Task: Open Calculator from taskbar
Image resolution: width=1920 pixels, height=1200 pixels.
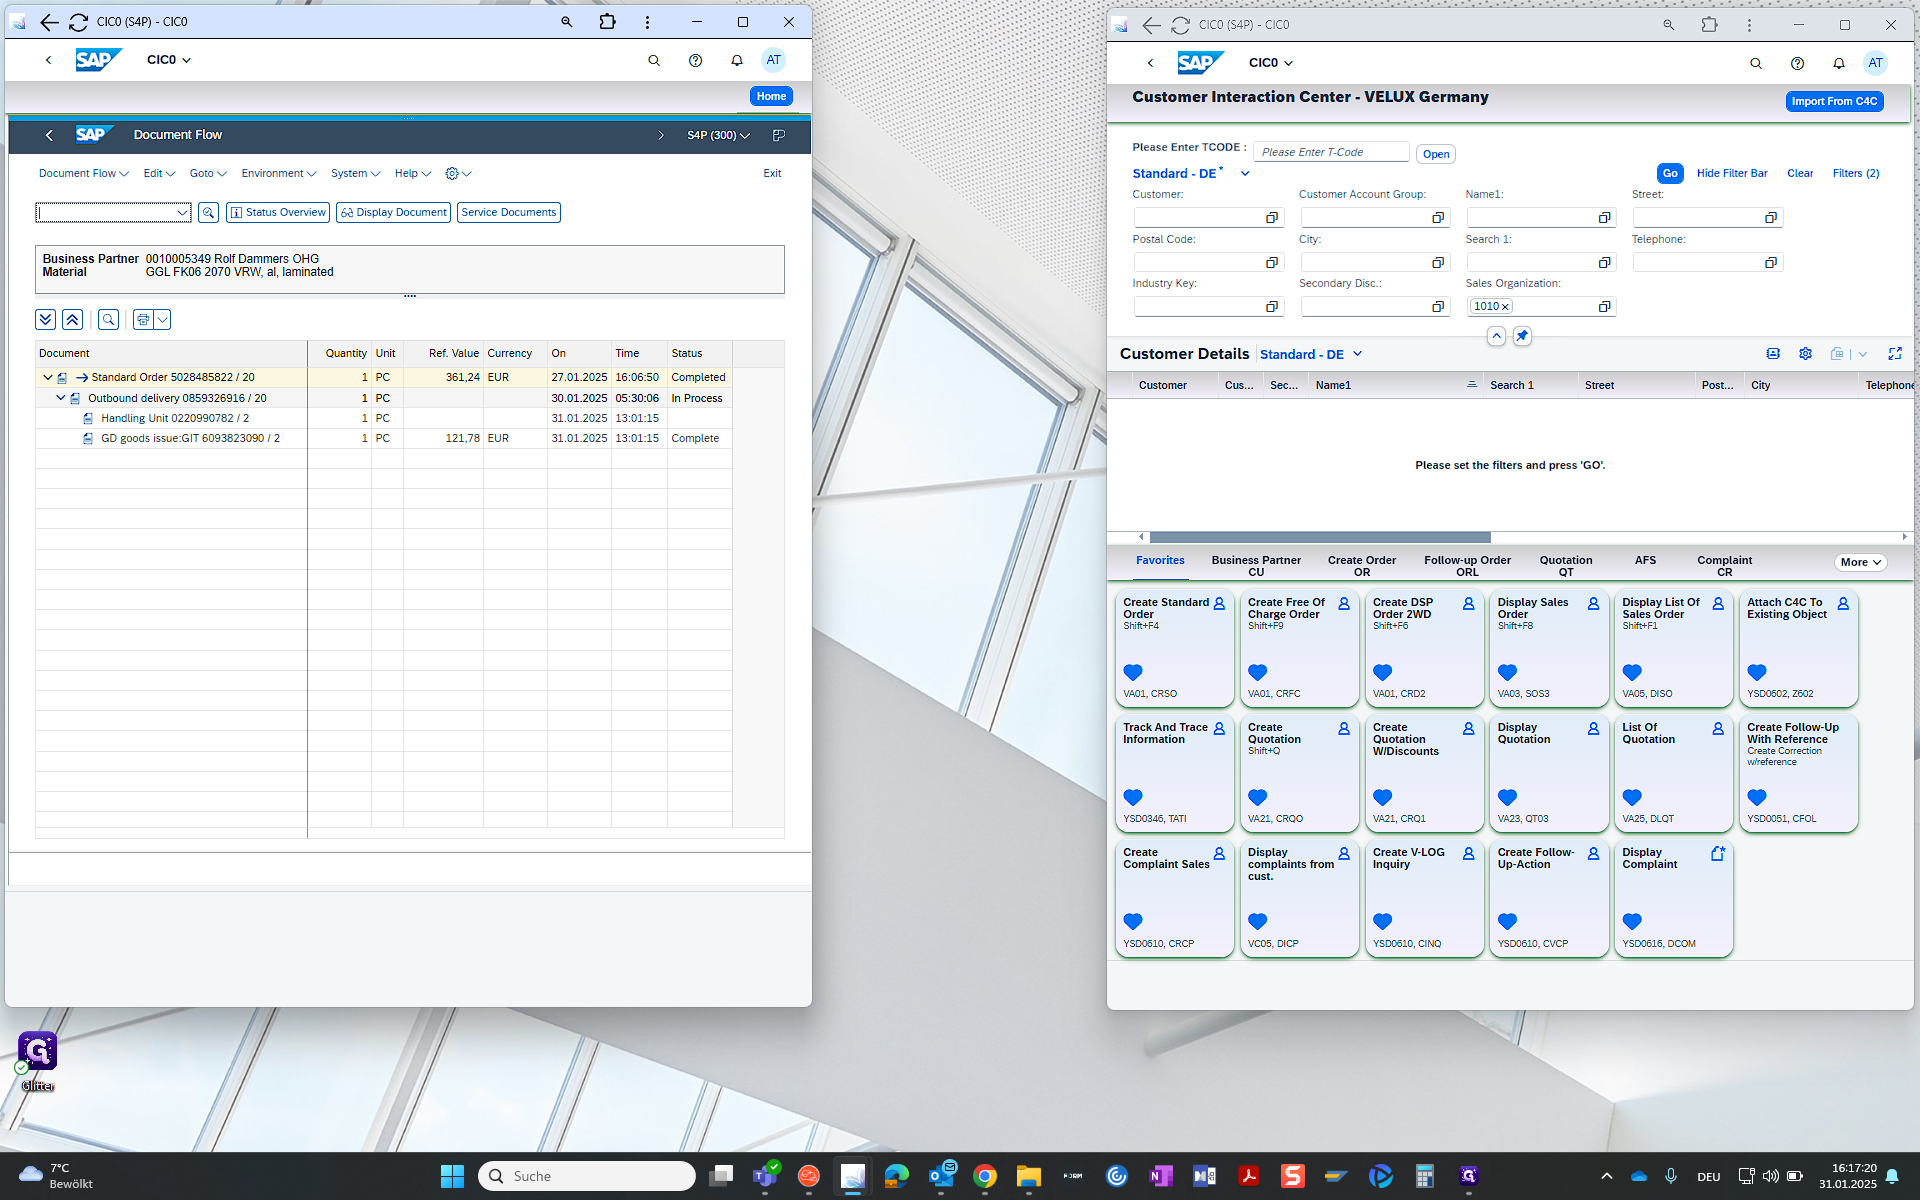Action: coord(1425,1176)
